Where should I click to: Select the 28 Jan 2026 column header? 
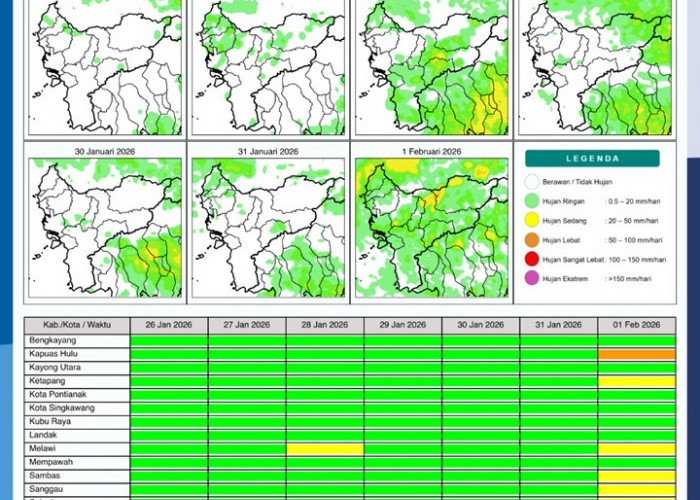[x=325, y=325]
